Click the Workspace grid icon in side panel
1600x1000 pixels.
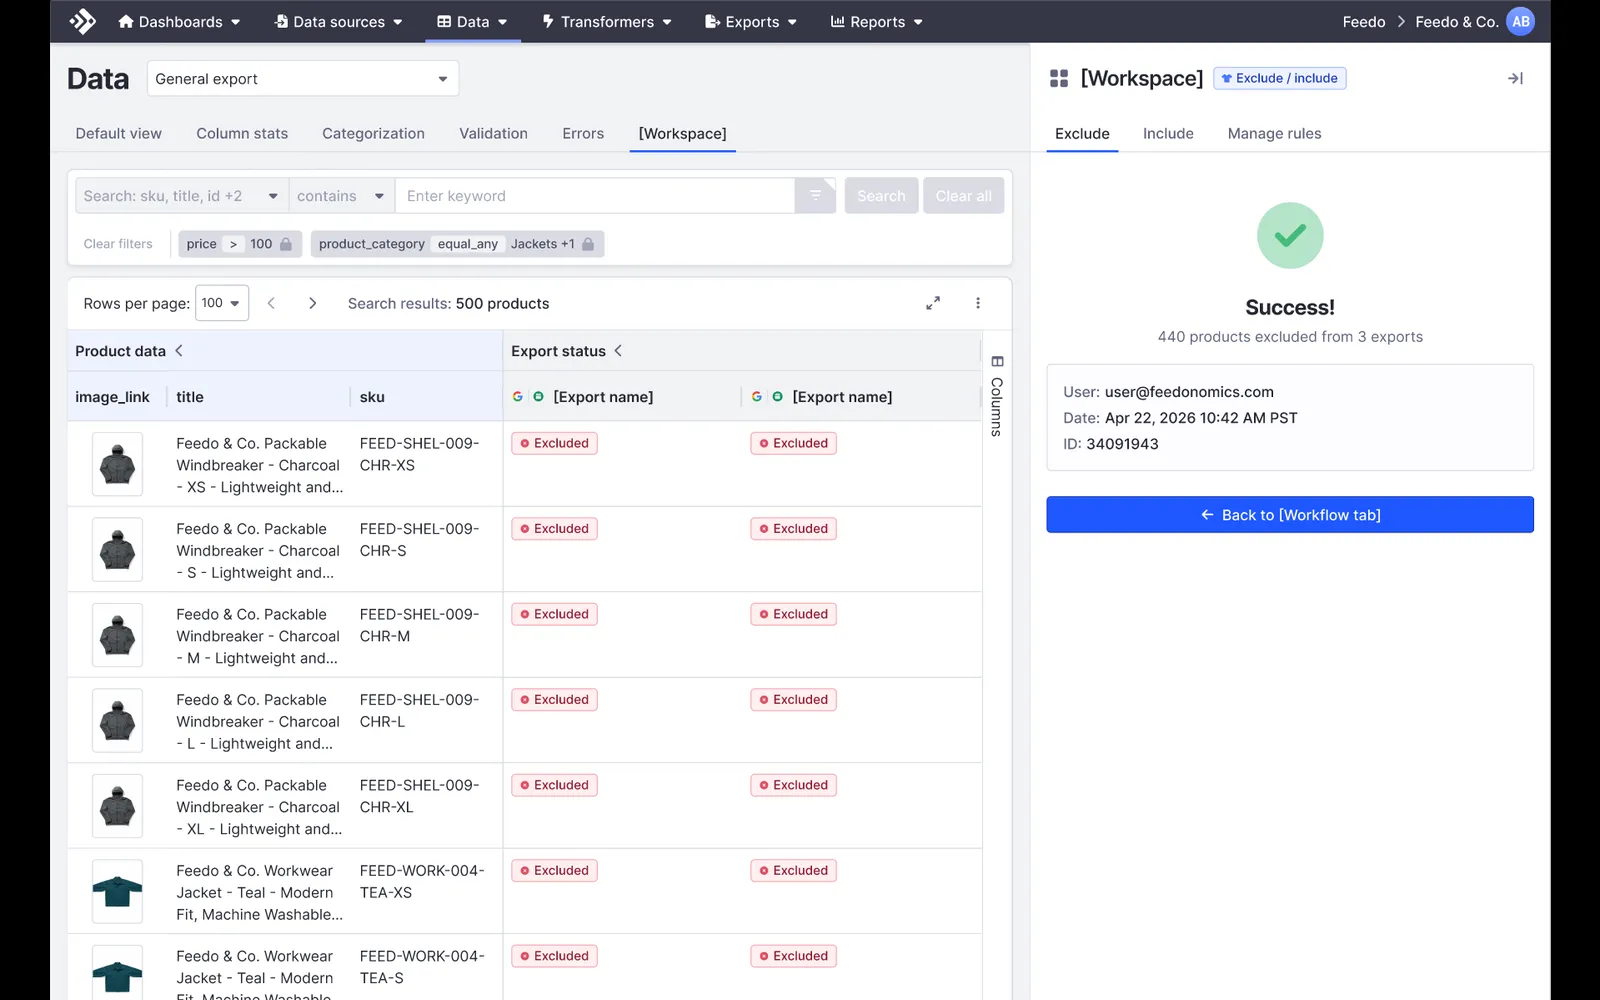point(1059,78)
